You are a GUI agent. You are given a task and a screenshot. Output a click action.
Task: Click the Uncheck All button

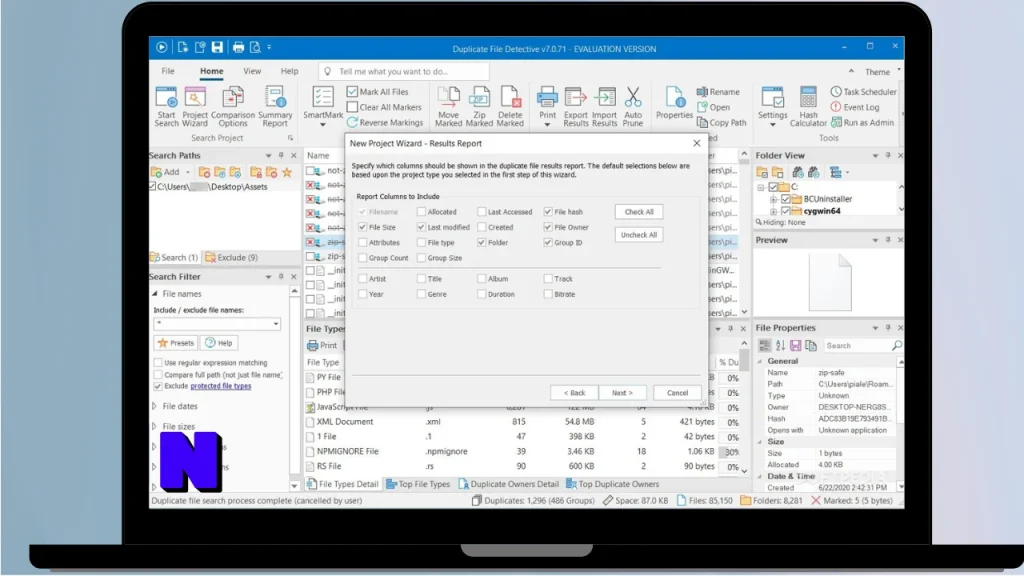point(639,235)
